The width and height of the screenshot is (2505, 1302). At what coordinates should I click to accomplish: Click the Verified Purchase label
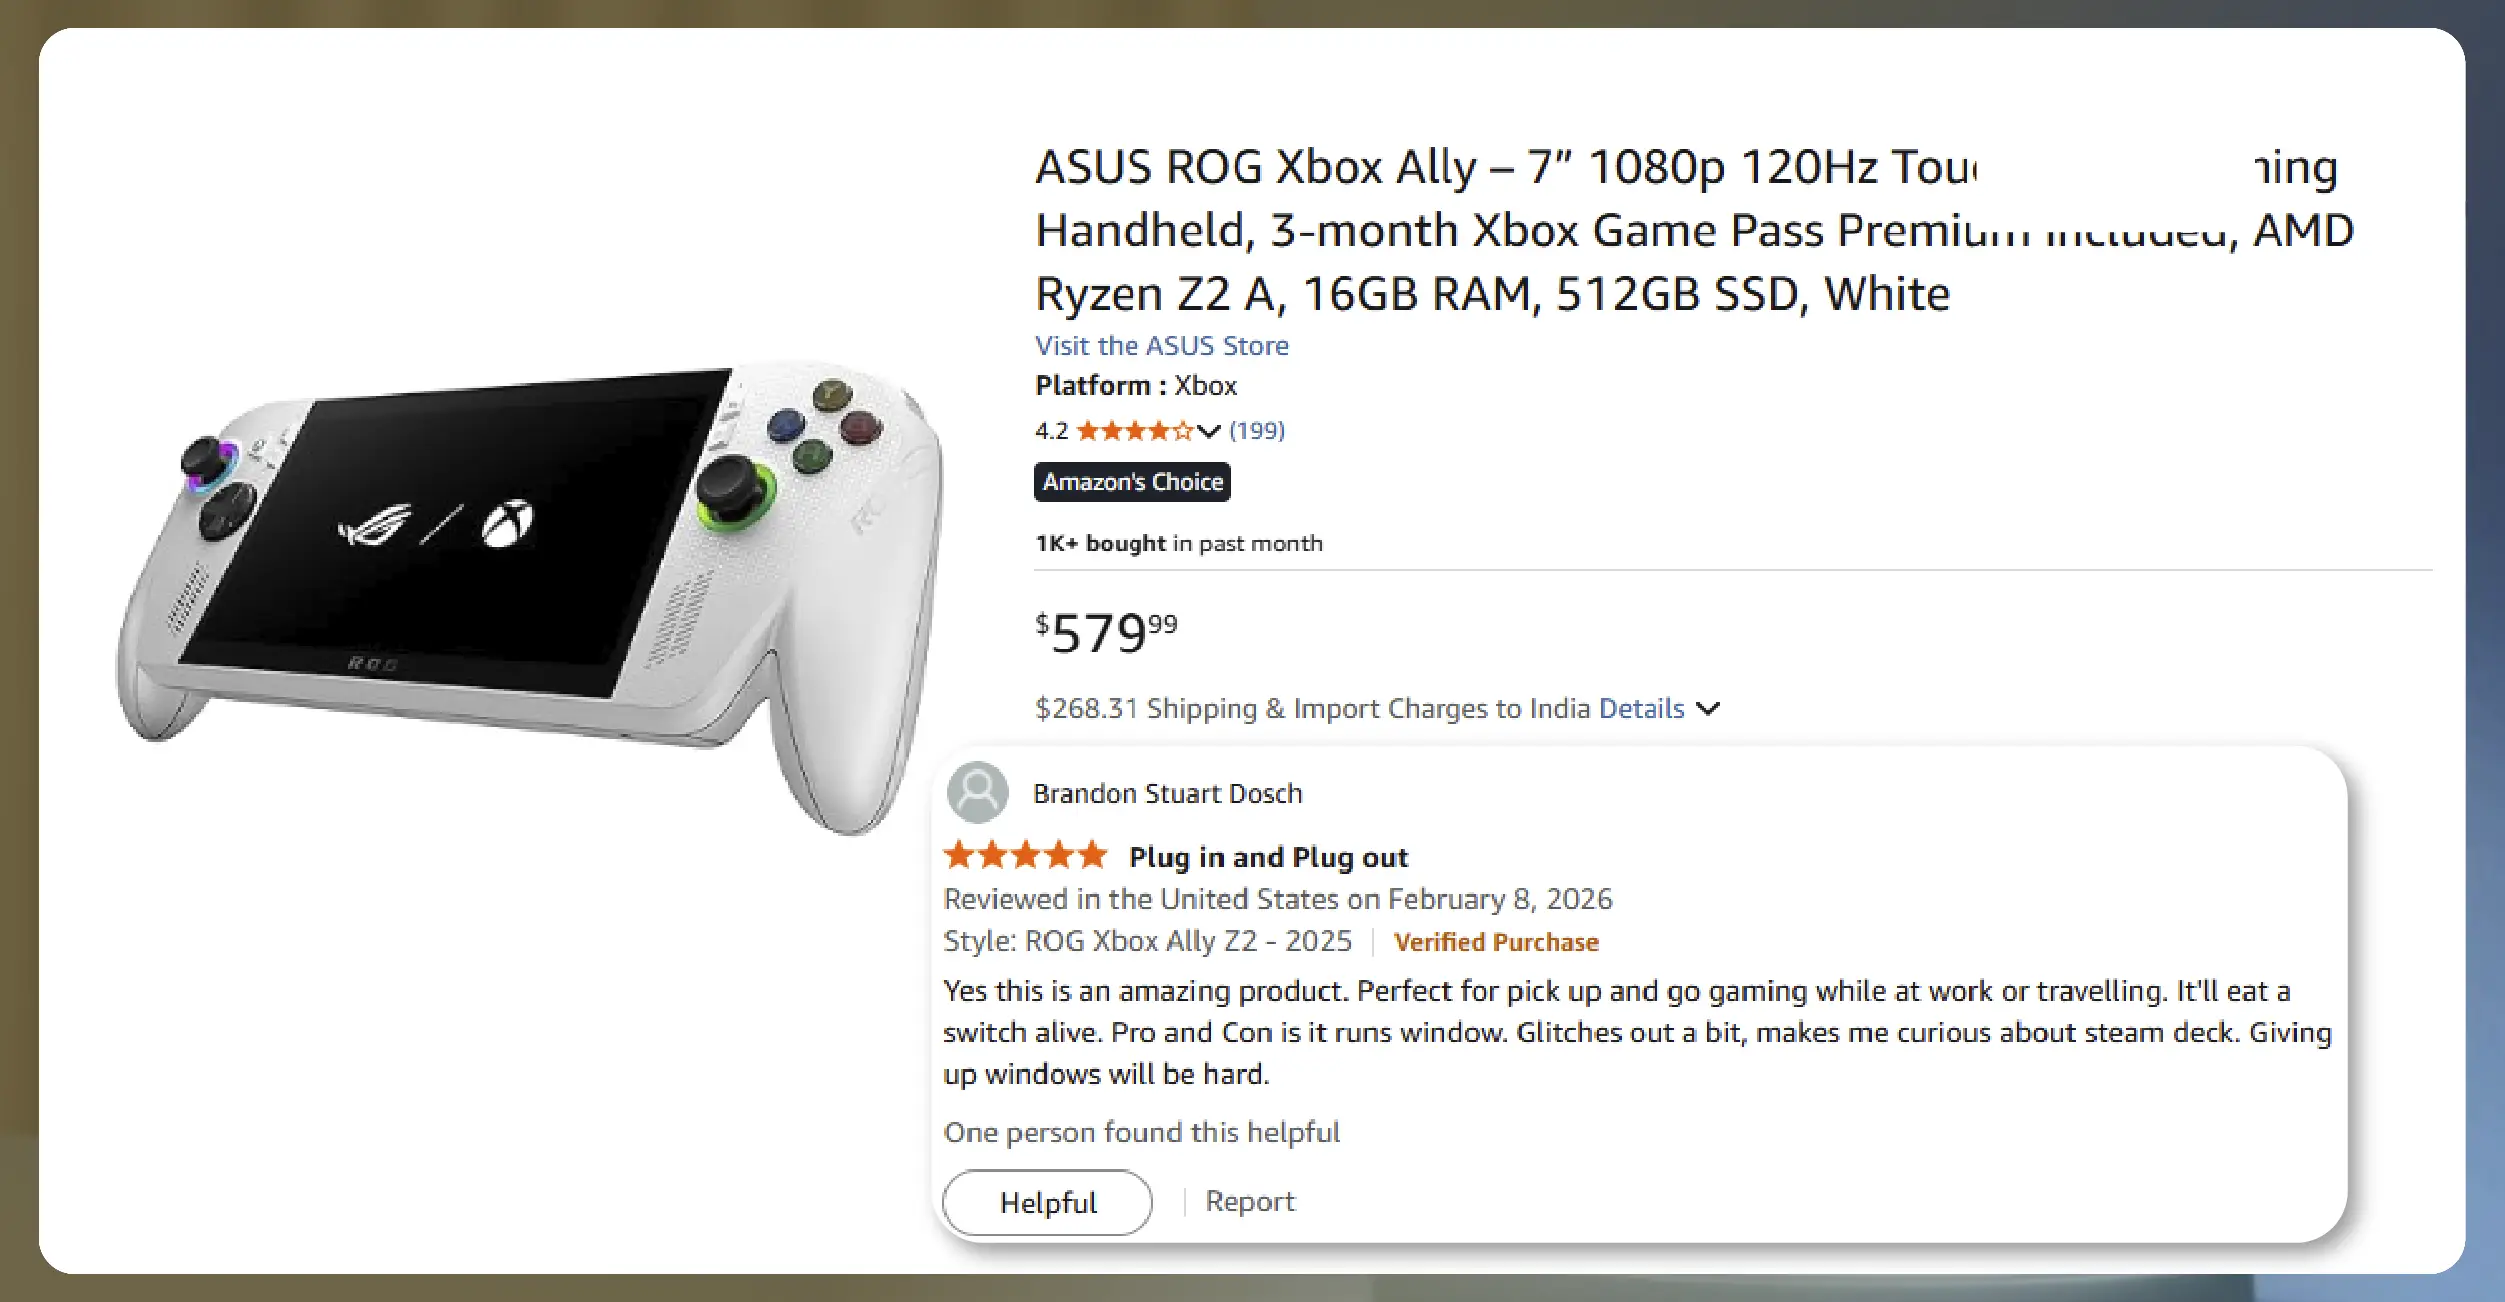pos(1496,942)
